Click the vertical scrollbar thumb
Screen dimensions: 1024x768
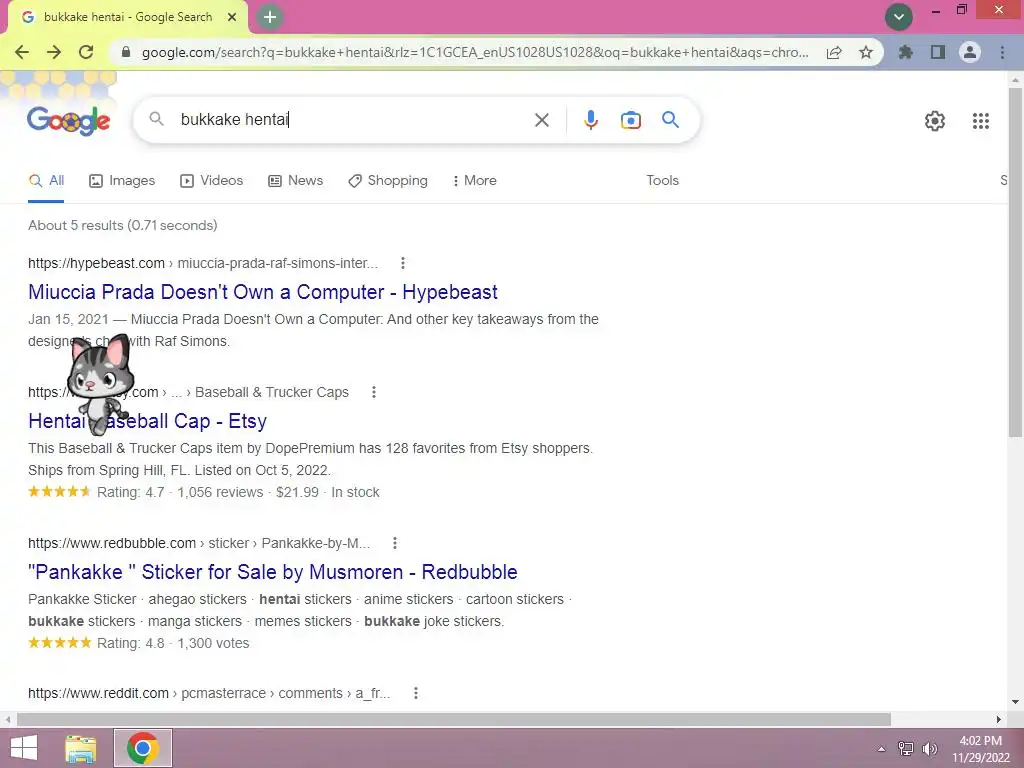pos(1016,262)
